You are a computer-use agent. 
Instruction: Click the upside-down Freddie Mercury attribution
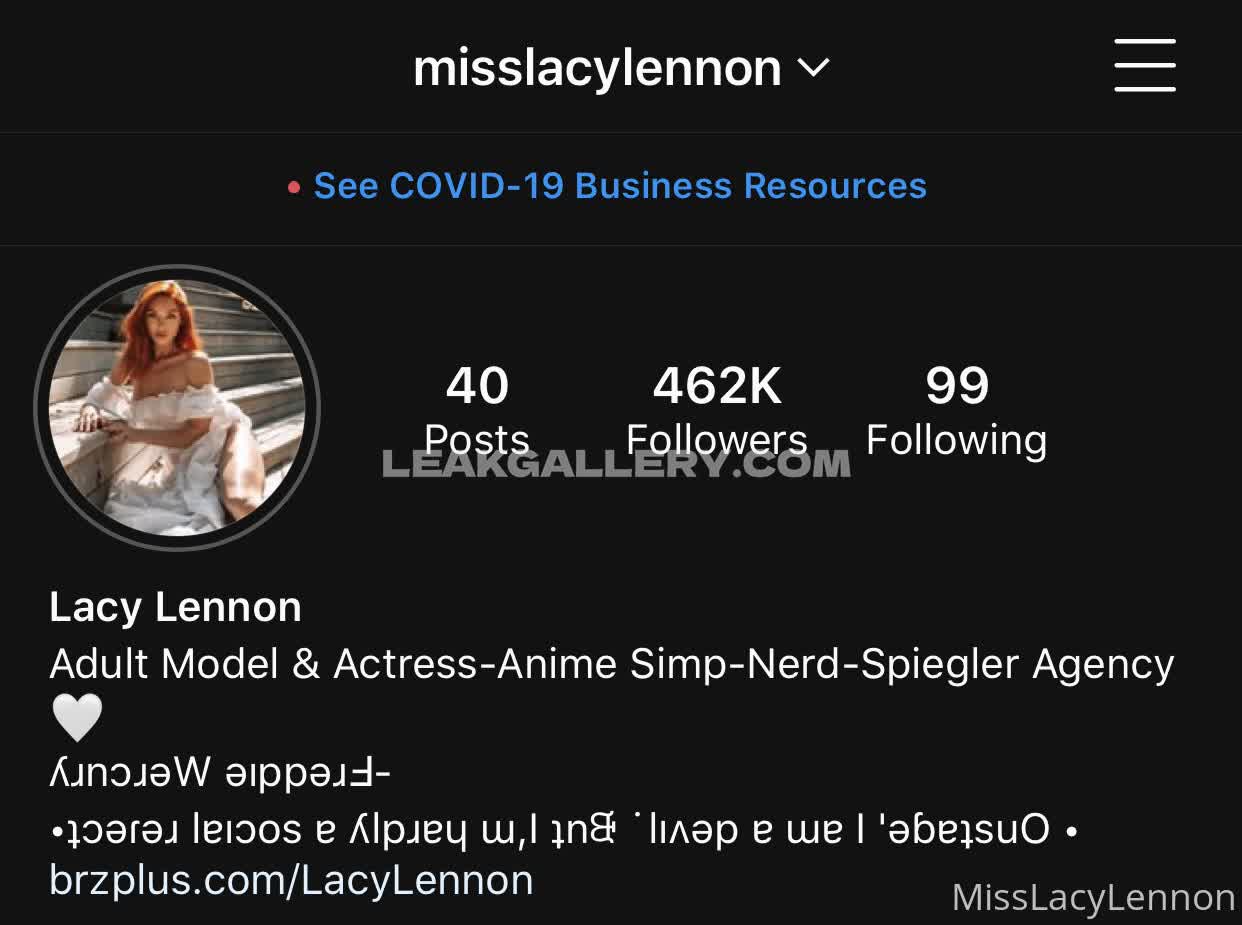coord(220,772)
